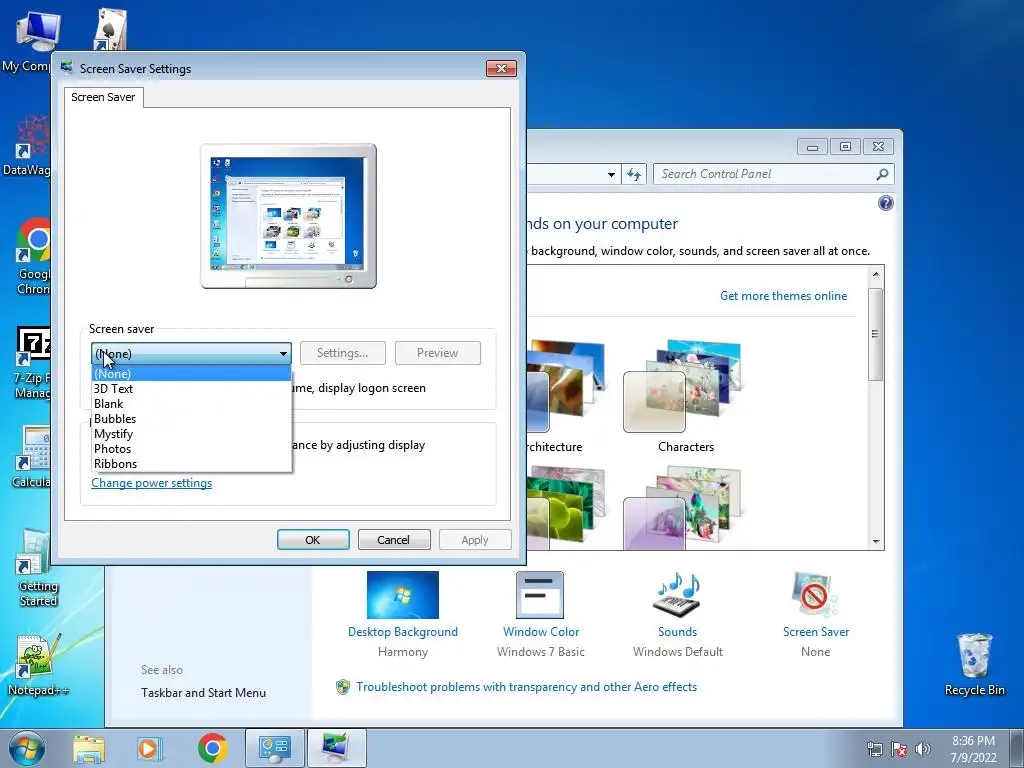
Task: Click Window Color link text
Action: (x=541, y=632)
